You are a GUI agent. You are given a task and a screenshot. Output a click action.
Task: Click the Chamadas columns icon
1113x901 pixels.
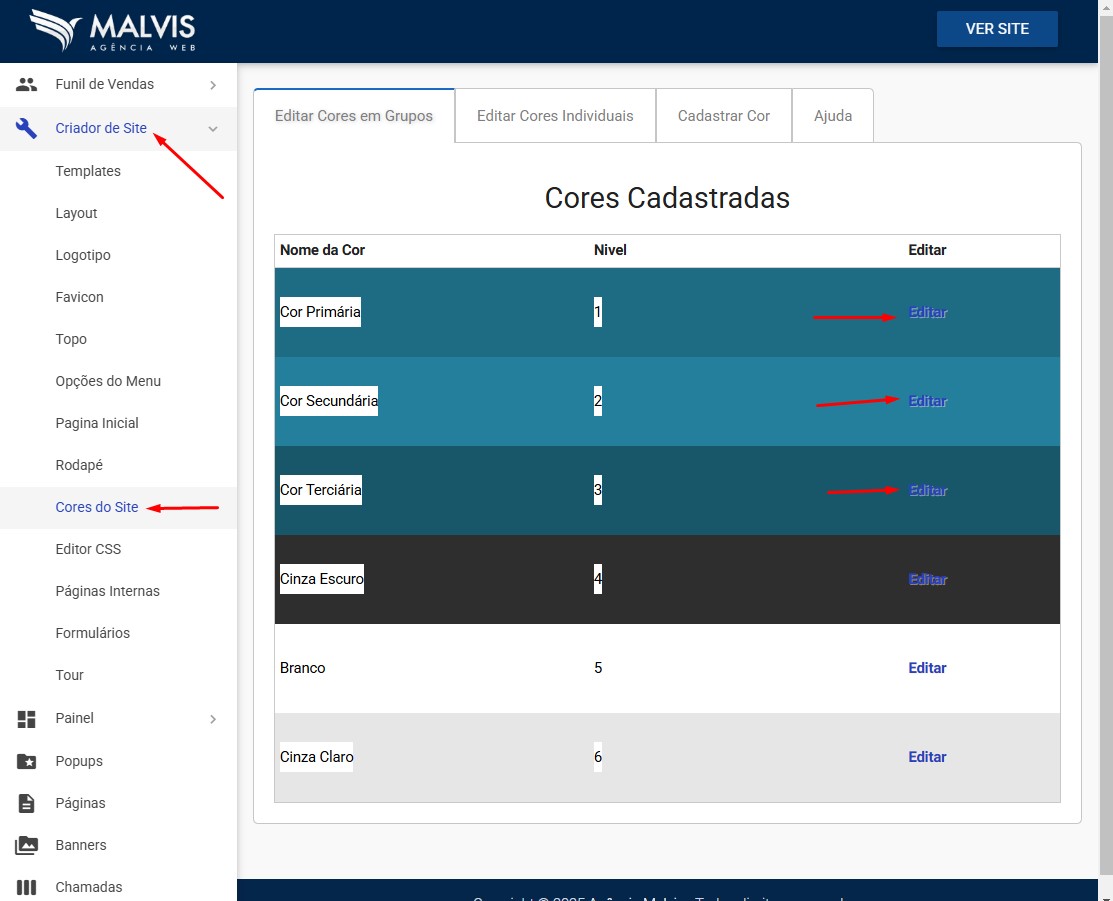tap(26, 887)
